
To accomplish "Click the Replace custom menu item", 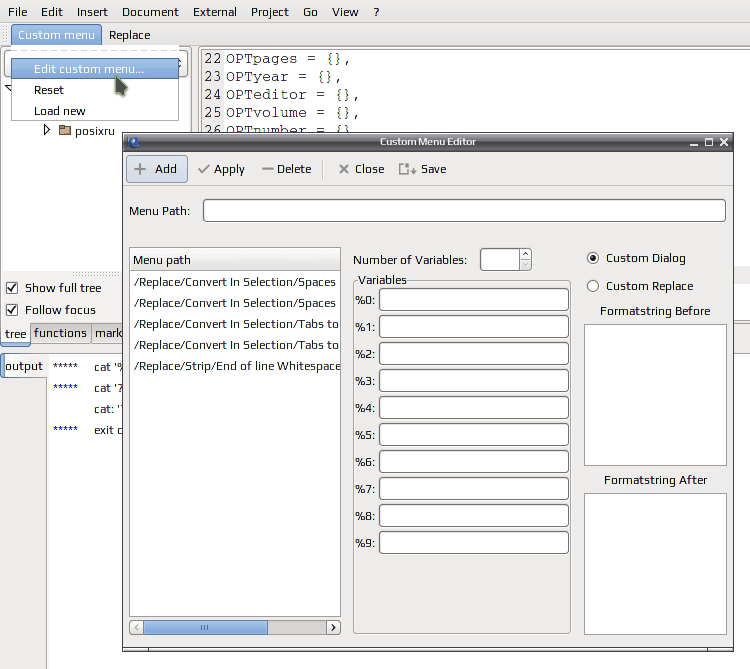I will pos(130,35).
